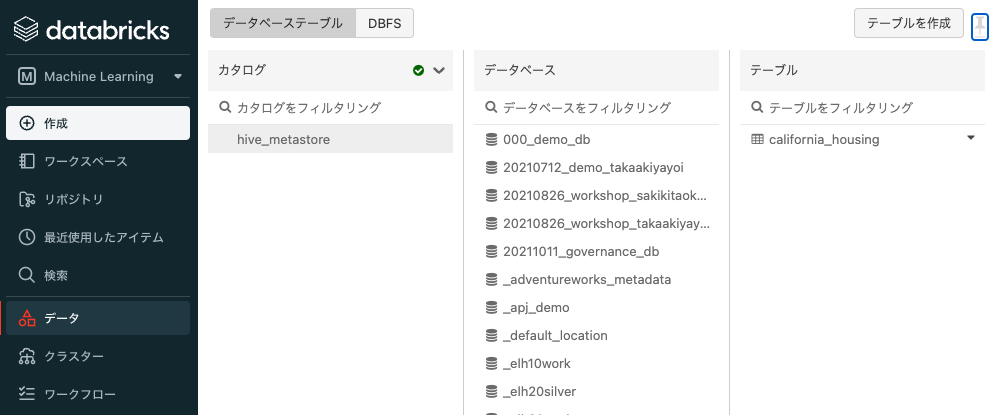Select the _apj_demo database name

point(536,308)
